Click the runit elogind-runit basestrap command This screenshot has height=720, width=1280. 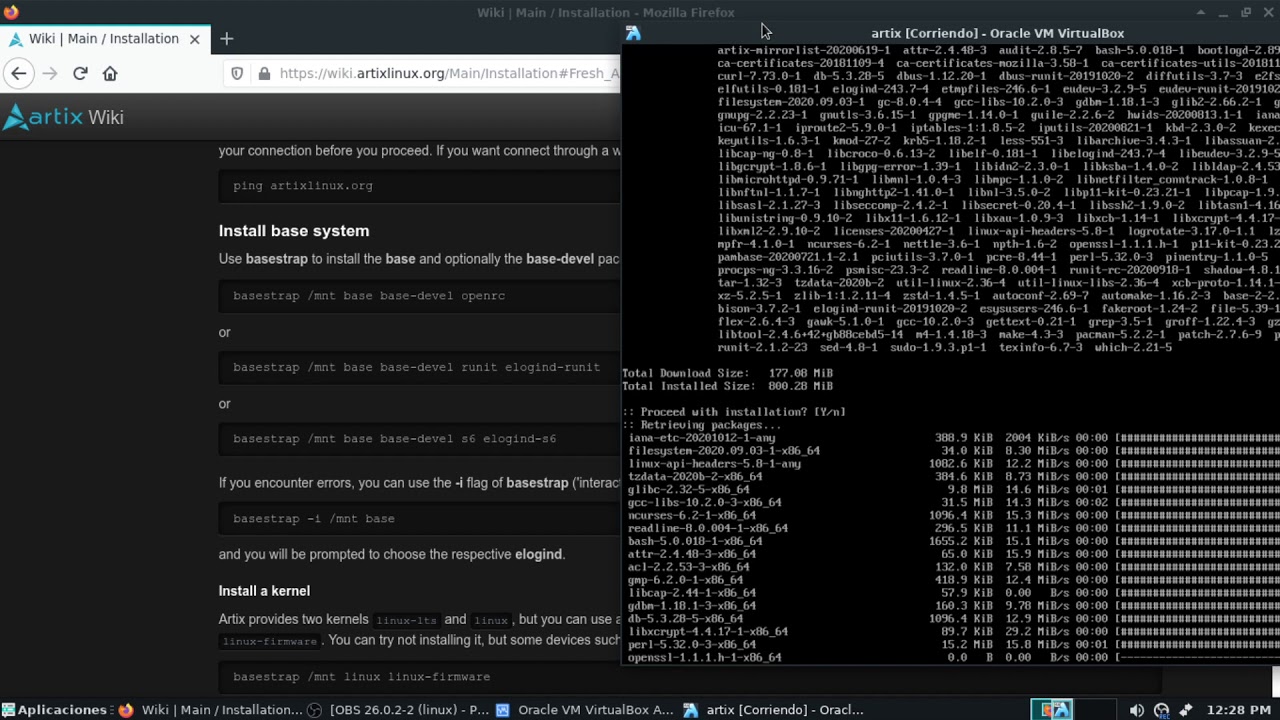click(x=416, y=367)
